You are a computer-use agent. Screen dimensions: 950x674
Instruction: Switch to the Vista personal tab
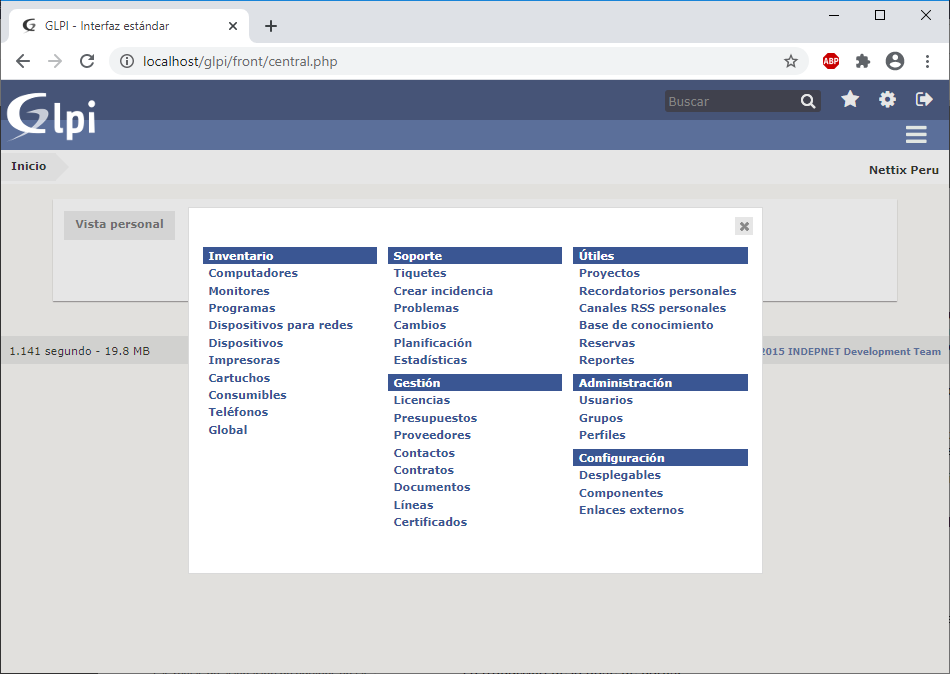[x=119, y=225]
